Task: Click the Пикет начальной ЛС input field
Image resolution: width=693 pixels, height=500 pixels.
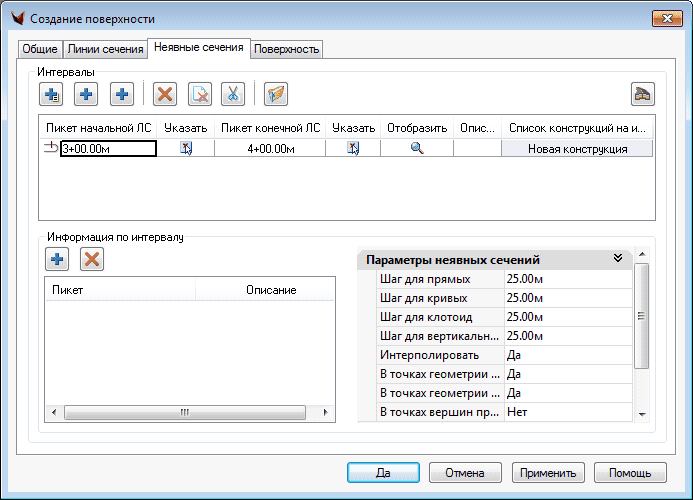Action: (x=108, y=149)
